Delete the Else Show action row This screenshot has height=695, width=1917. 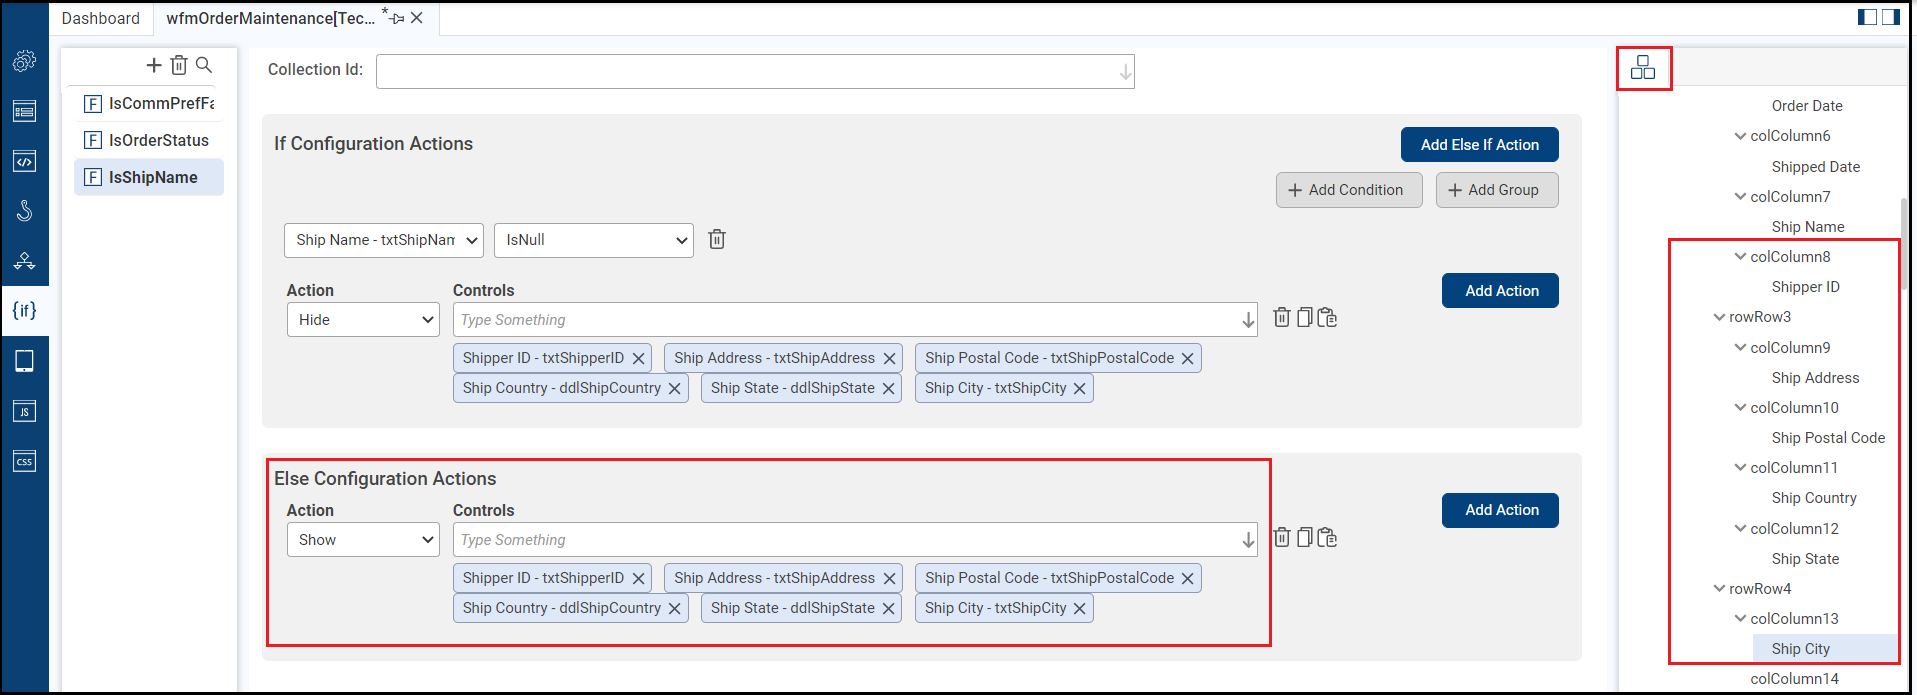(x=1281, y=538)
